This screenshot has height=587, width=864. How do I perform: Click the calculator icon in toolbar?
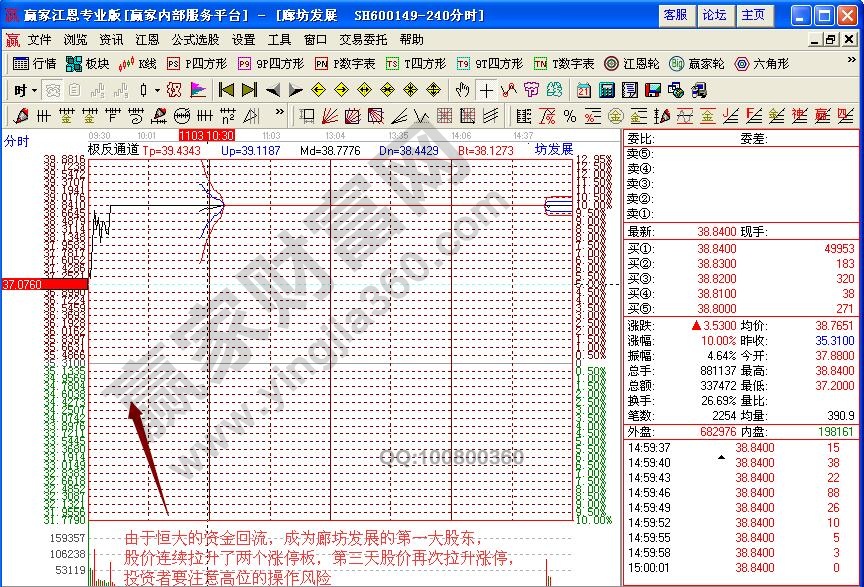pyautogui.click(x=605, y=90)
